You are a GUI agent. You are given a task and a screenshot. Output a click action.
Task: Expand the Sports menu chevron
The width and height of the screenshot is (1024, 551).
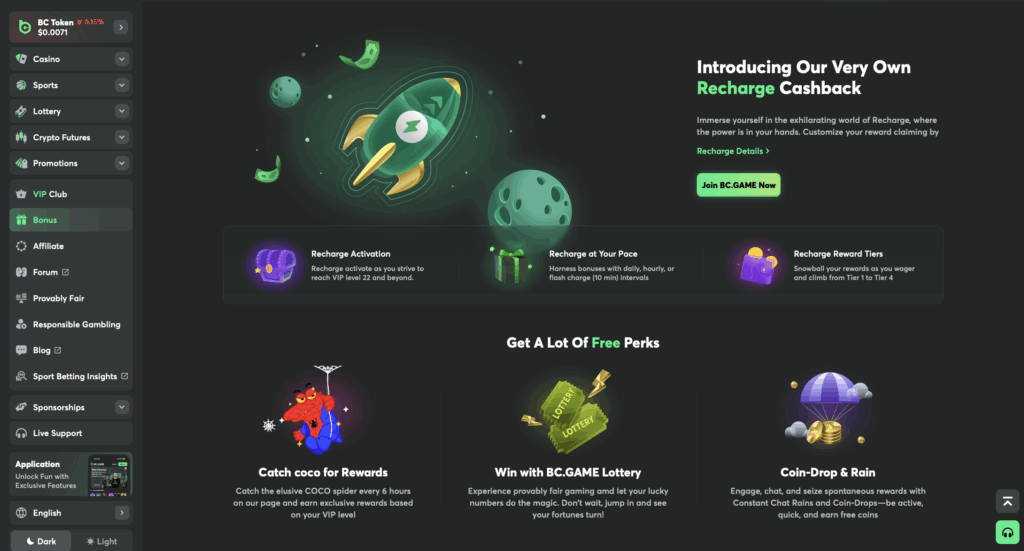[x=121, y=85]
